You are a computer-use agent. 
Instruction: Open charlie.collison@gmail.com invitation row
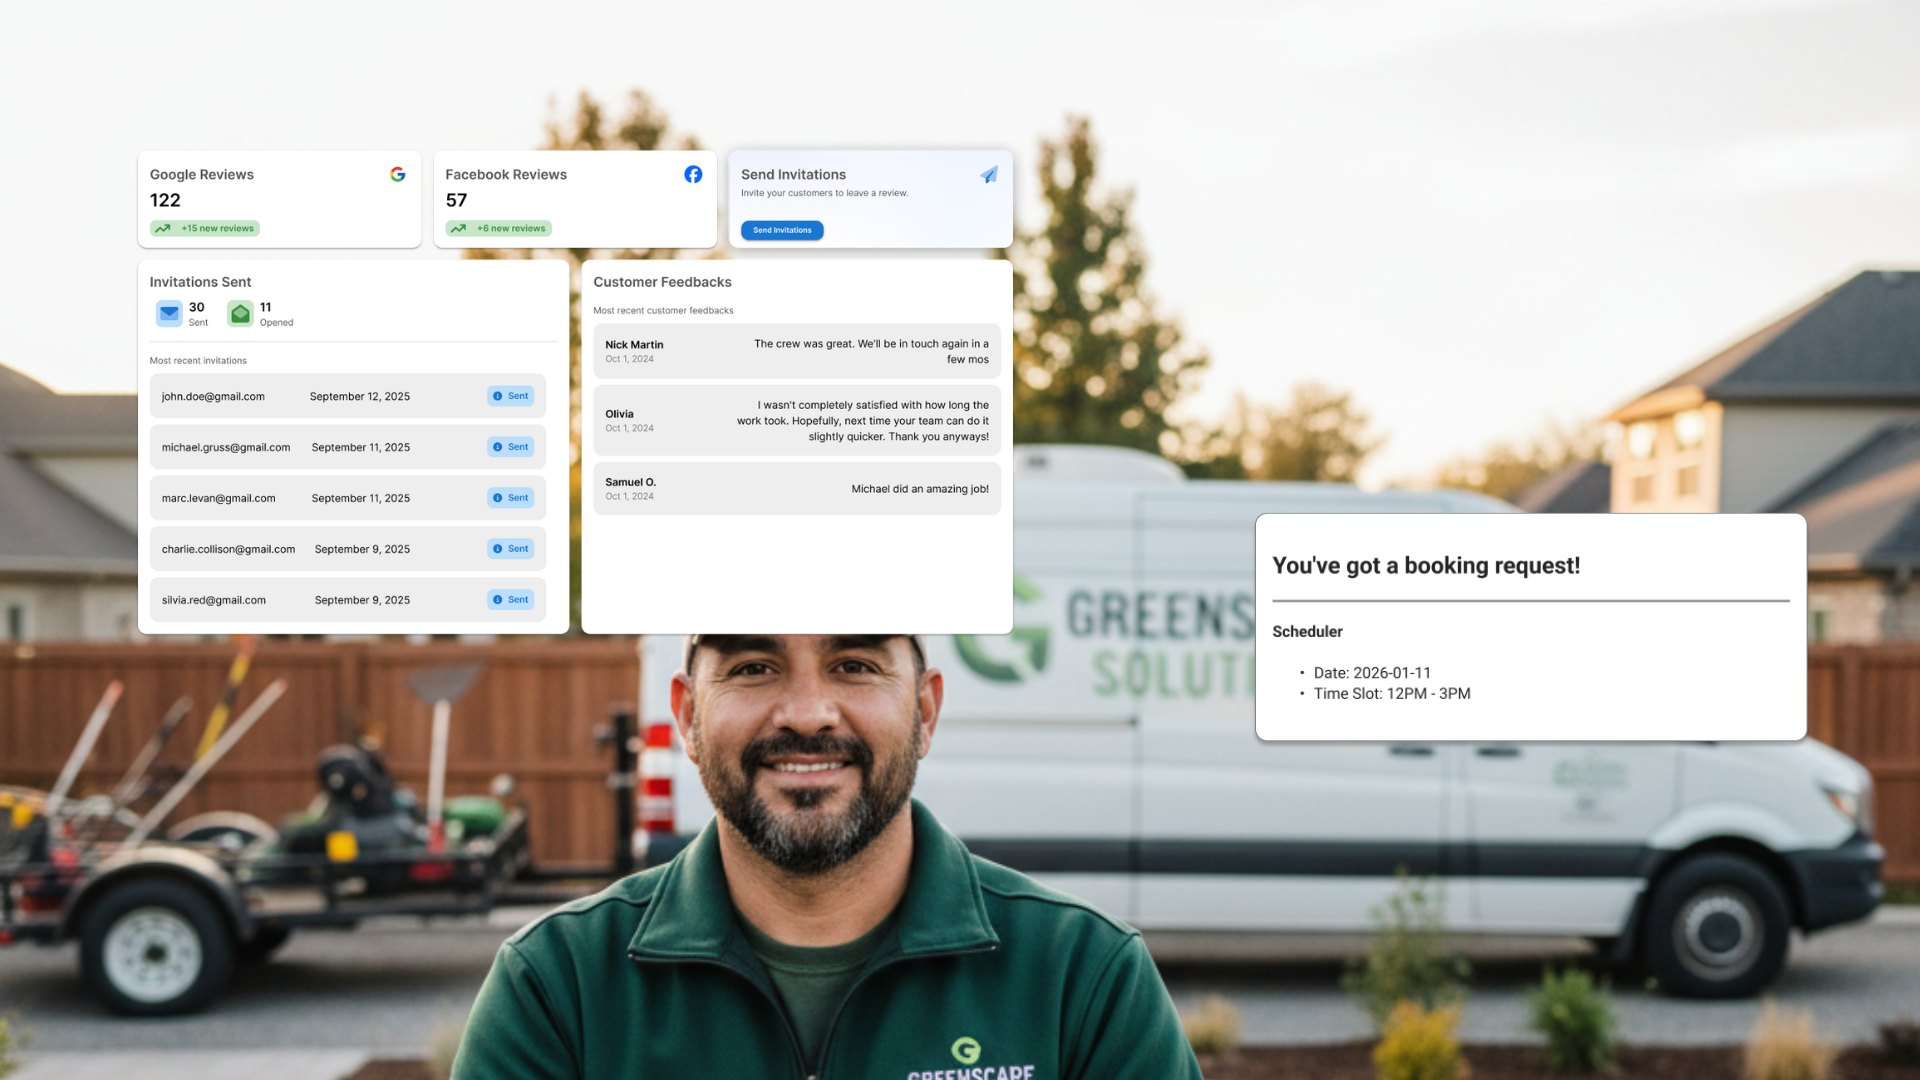pyautogui.click(x=348, y=549)
